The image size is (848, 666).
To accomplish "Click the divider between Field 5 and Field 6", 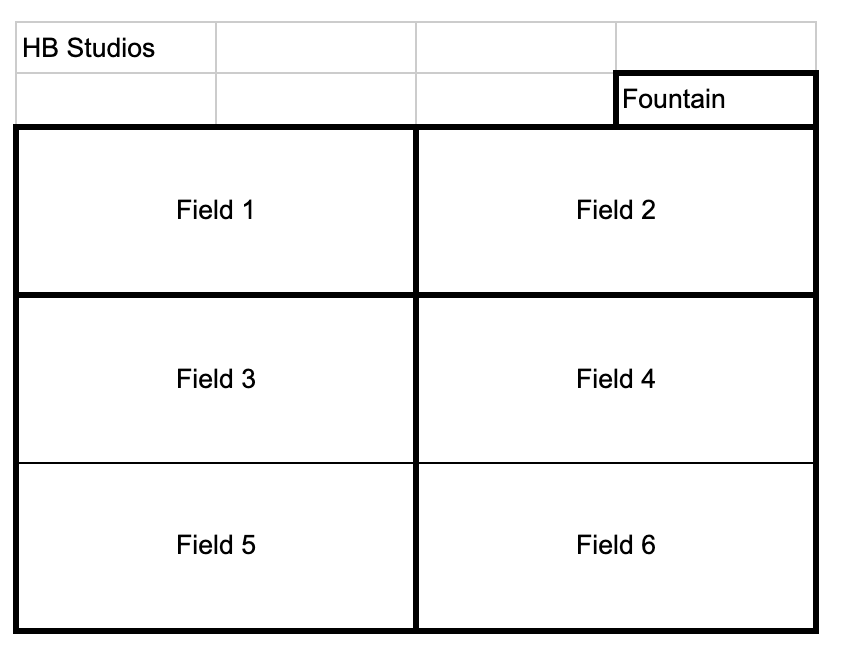I will pyautogui.click(x=416, y=545).
